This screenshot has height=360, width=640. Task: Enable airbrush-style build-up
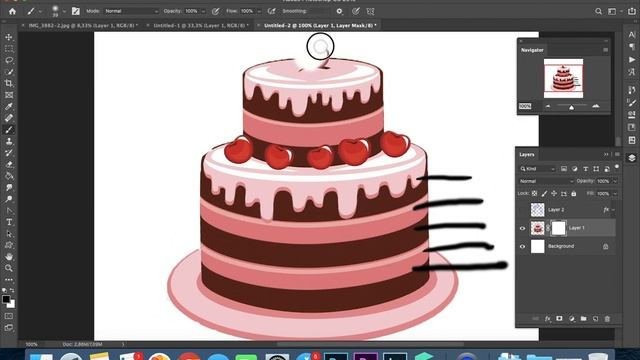271,11
